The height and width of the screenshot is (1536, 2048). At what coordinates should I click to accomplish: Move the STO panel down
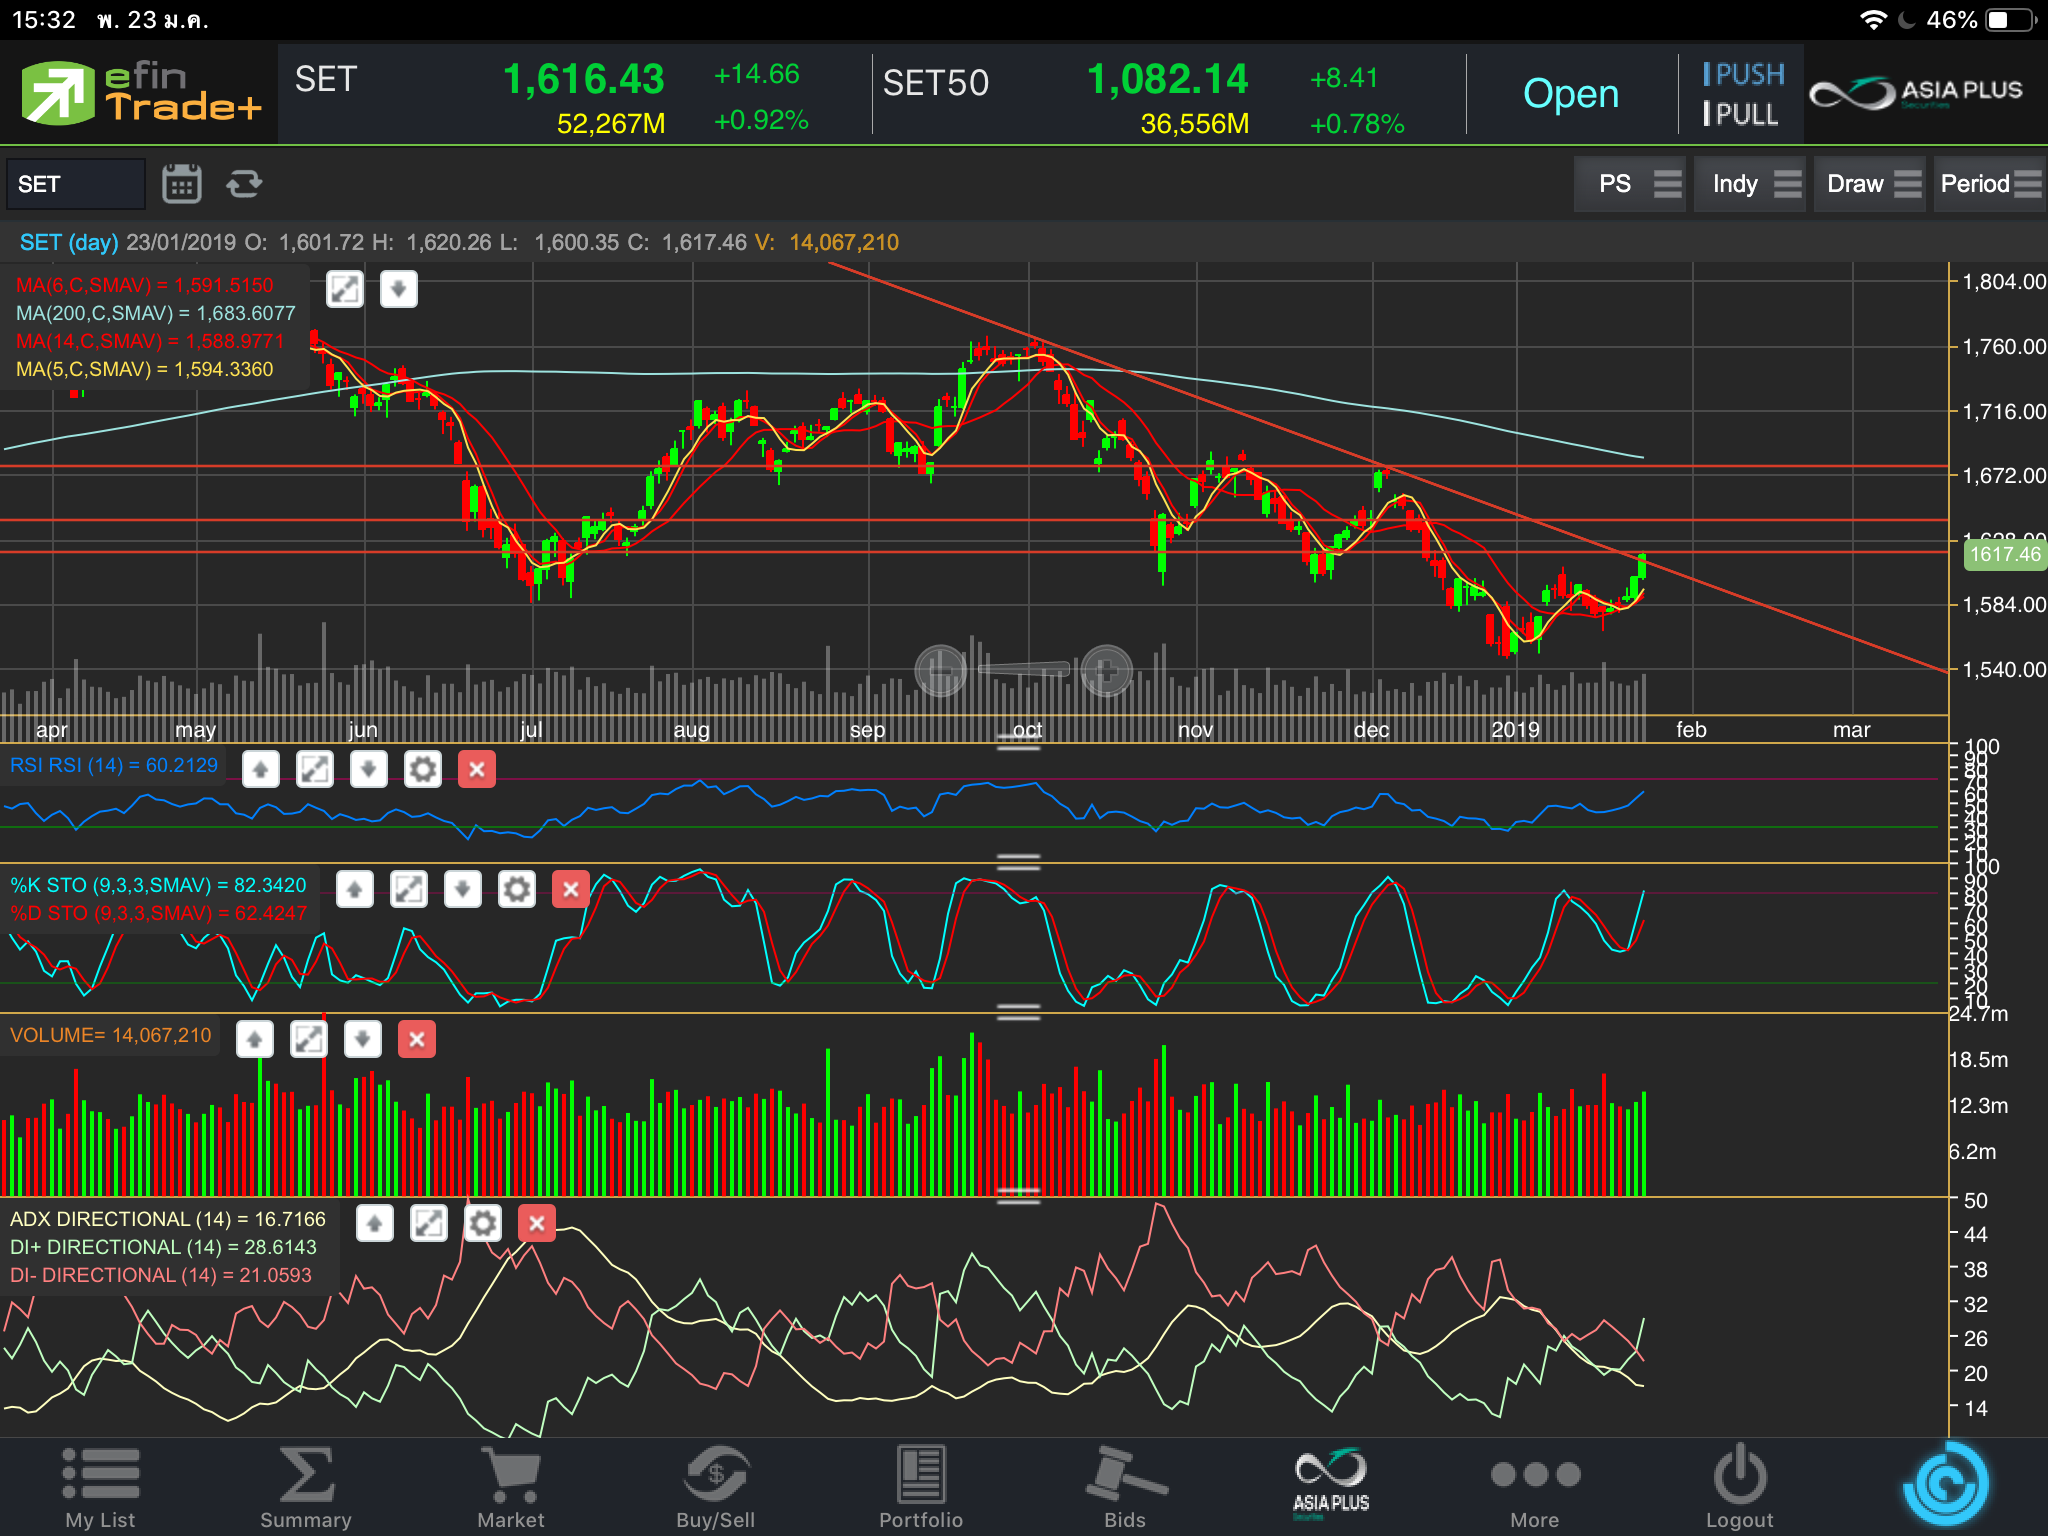[x=462, y=889]
